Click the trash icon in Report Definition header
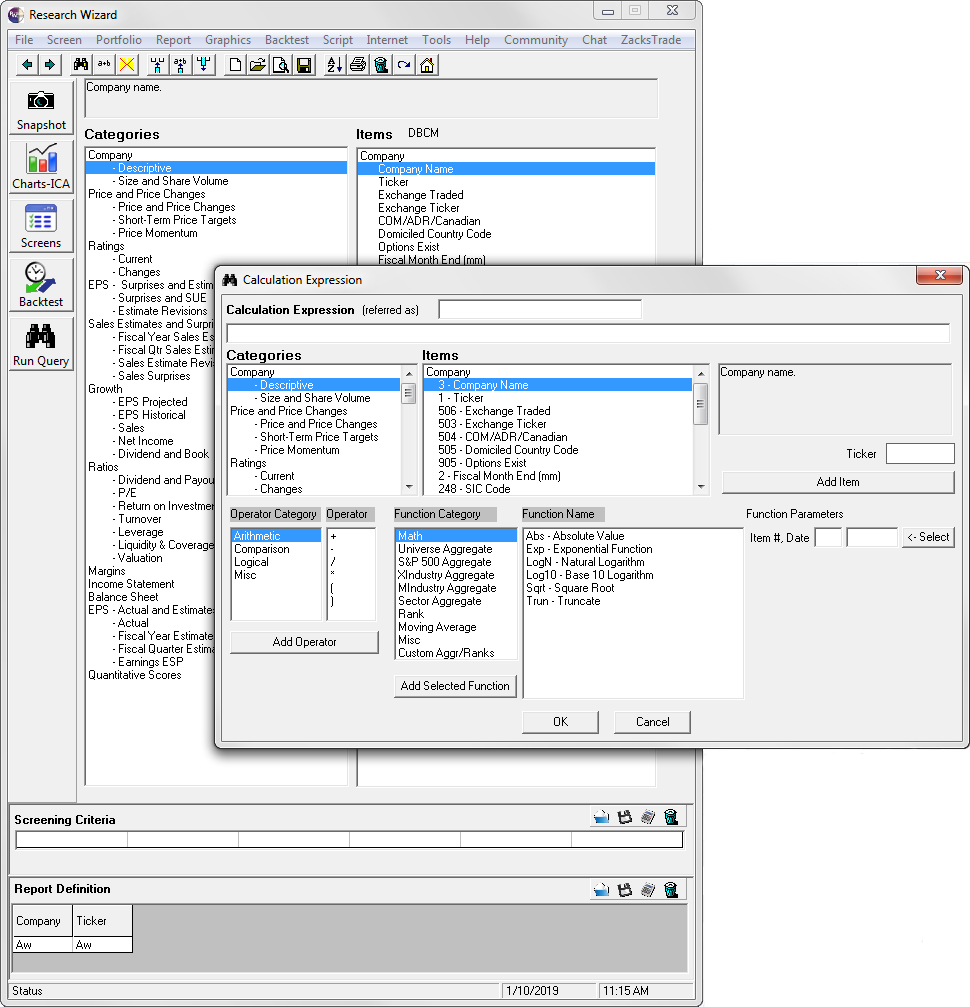Viewport: 970px width, 1007px height. 671,889
